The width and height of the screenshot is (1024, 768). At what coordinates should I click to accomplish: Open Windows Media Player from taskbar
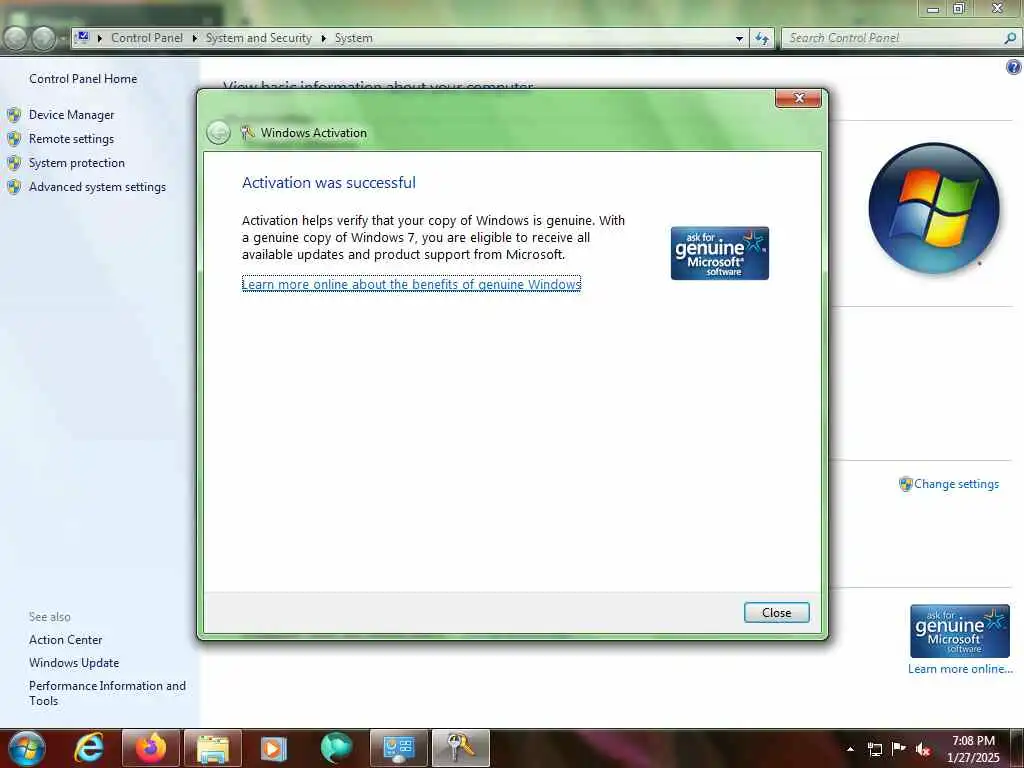point(274,748)
